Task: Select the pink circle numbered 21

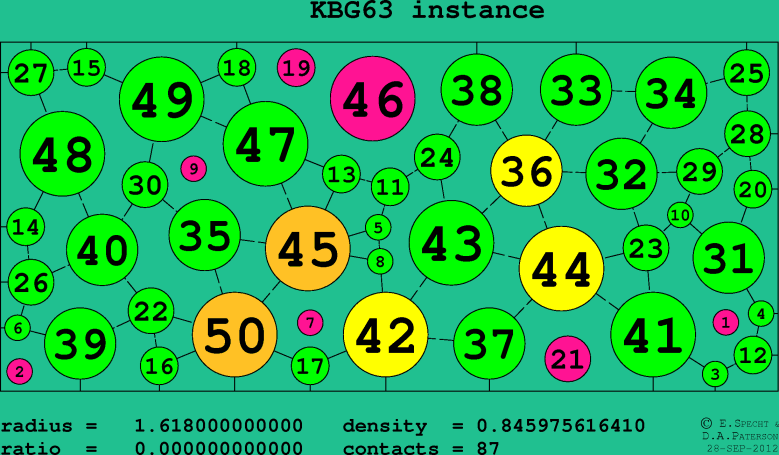Action: (x=568, y=359)
